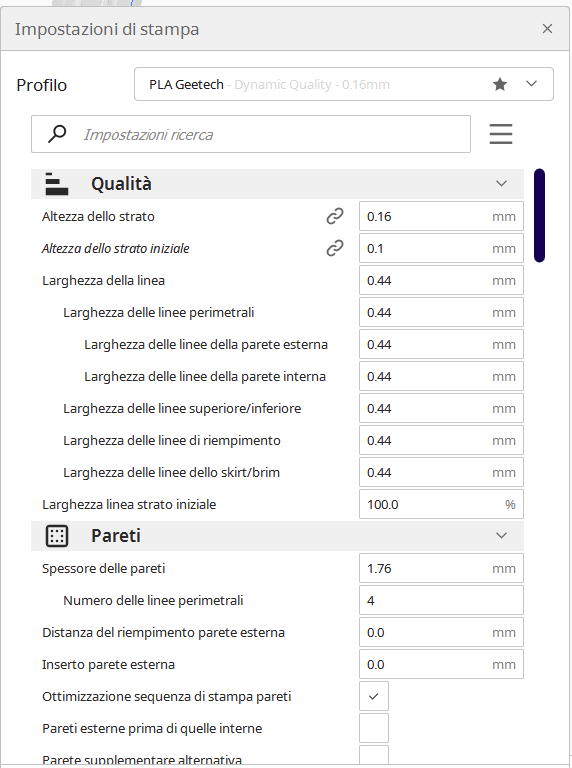
Task: Click the Qualità layers category icon
Action: 57,184
